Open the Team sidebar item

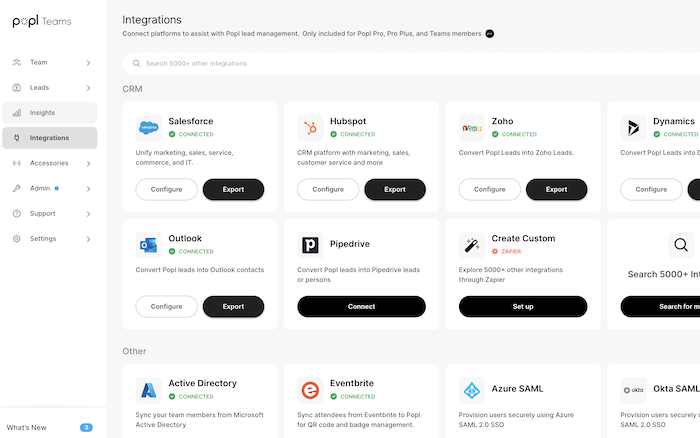pos(50,63)
